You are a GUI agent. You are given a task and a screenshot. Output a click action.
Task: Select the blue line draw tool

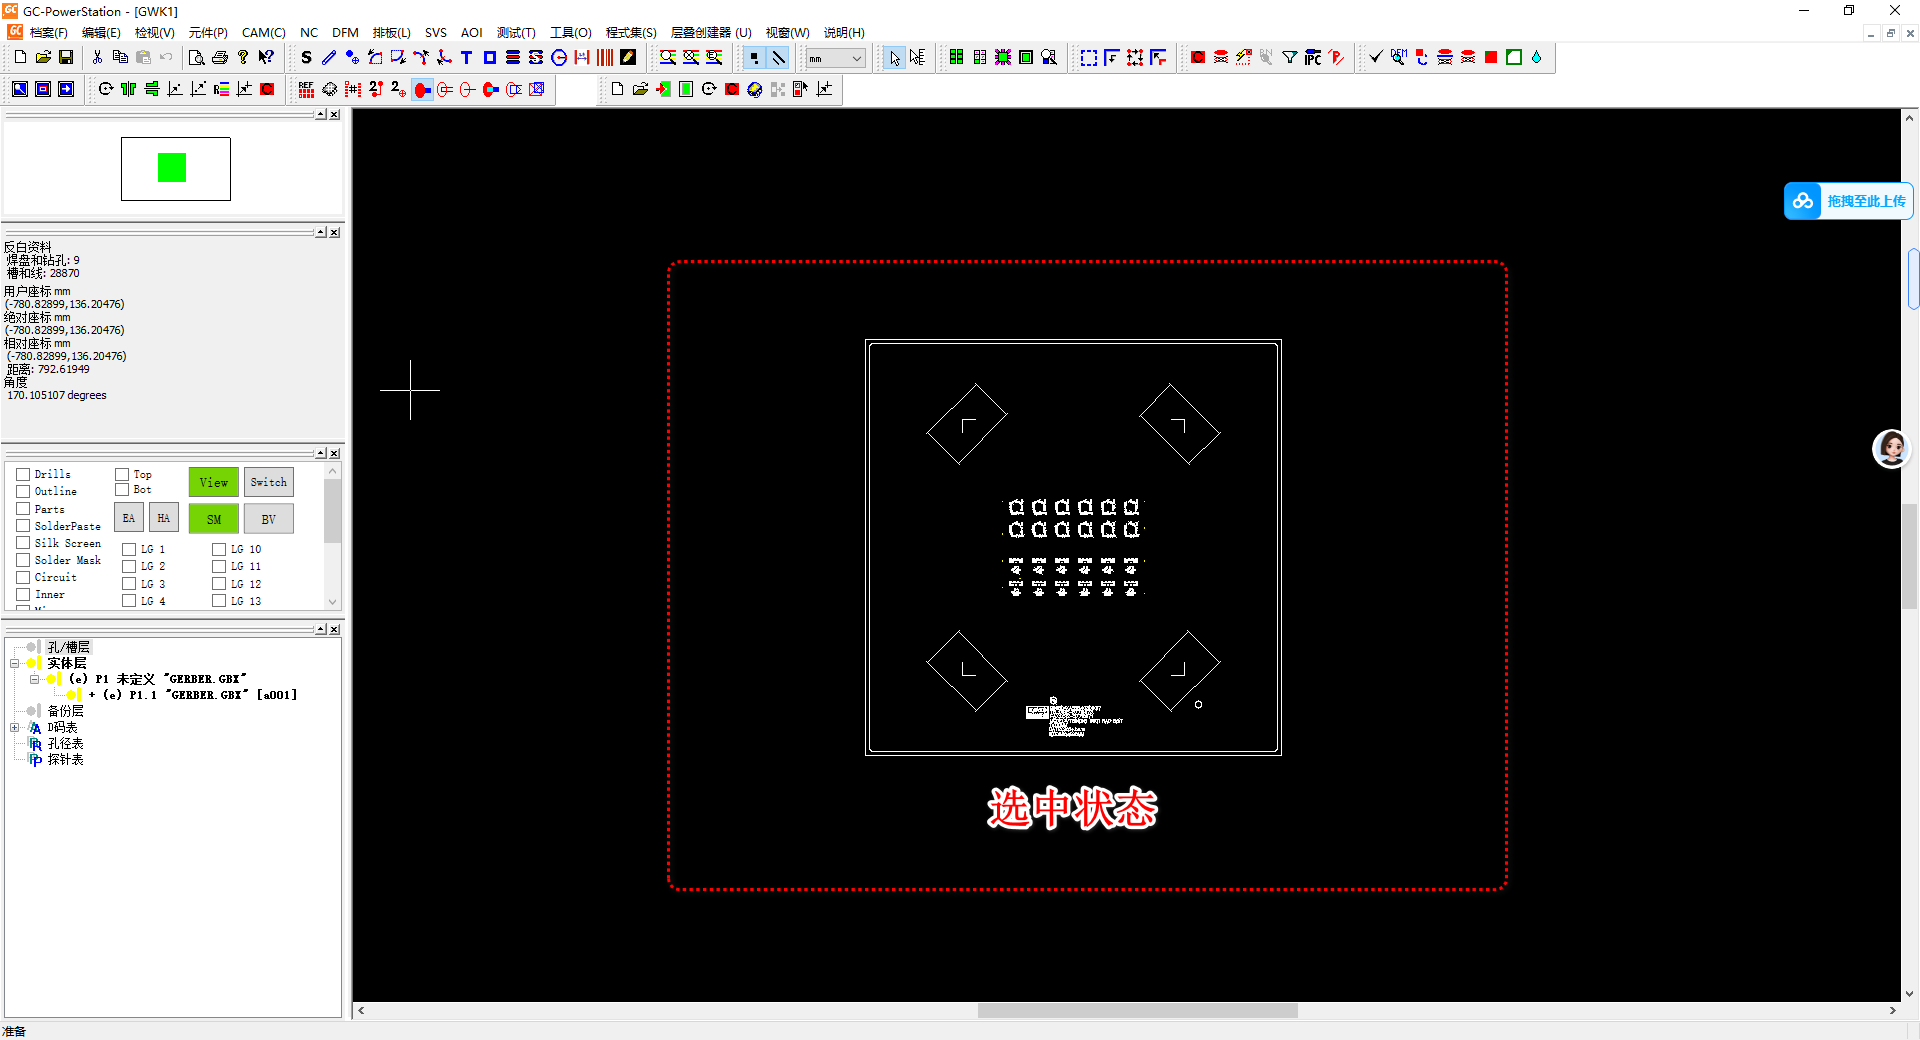point(329,58)
